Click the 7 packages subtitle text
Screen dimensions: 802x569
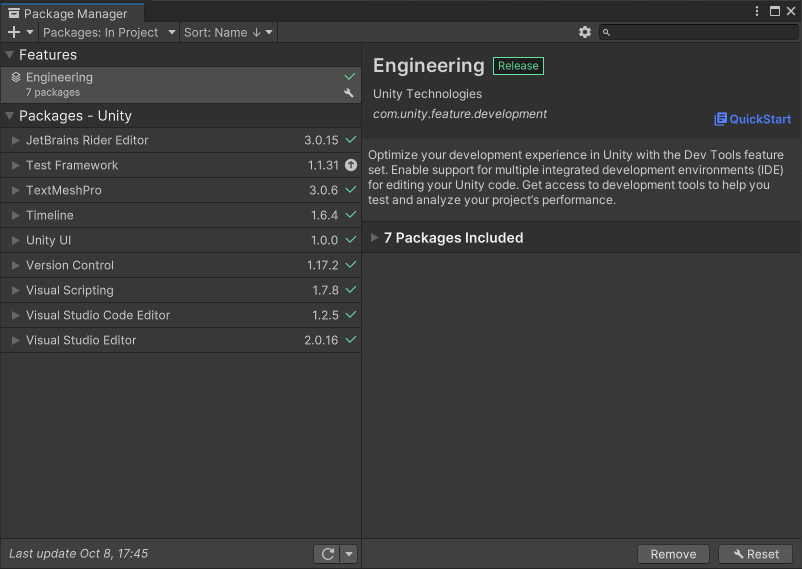[x=53, y=93]
